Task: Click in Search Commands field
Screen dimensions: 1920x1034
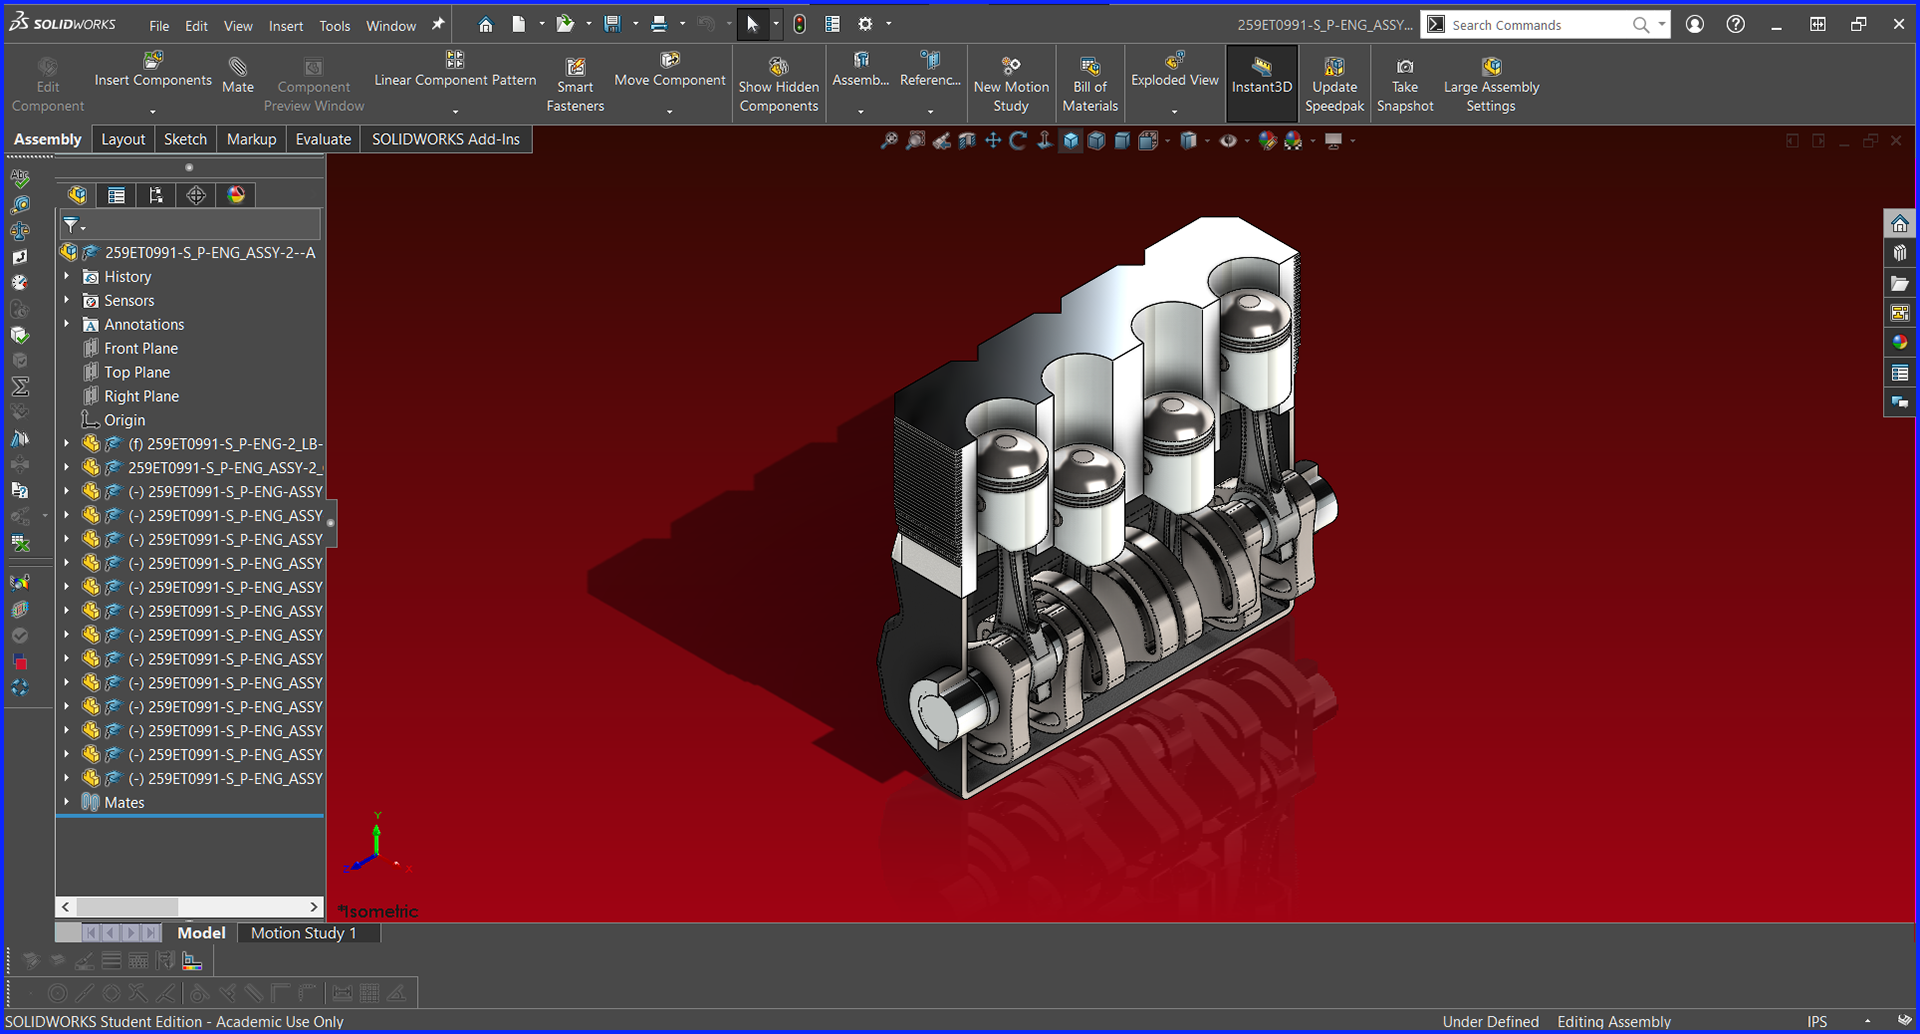Action: [1538, 25]
